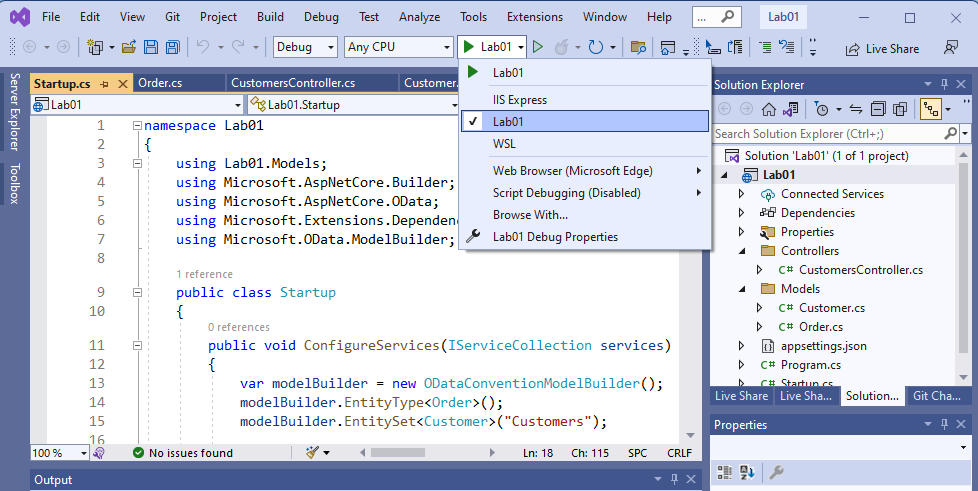Click Browse With... menu entry
978x491 pixels.
(585, 215)
